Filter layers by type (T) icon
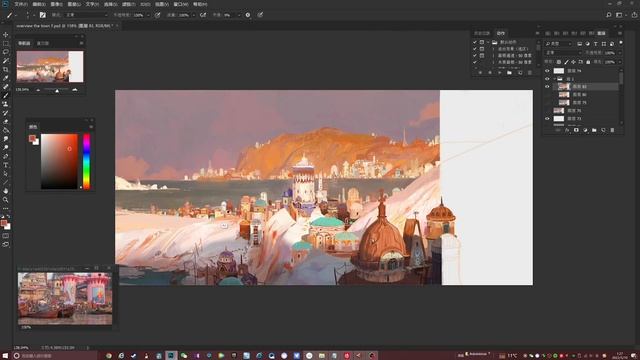The image size is (640, 360). [x=596, y=44]
